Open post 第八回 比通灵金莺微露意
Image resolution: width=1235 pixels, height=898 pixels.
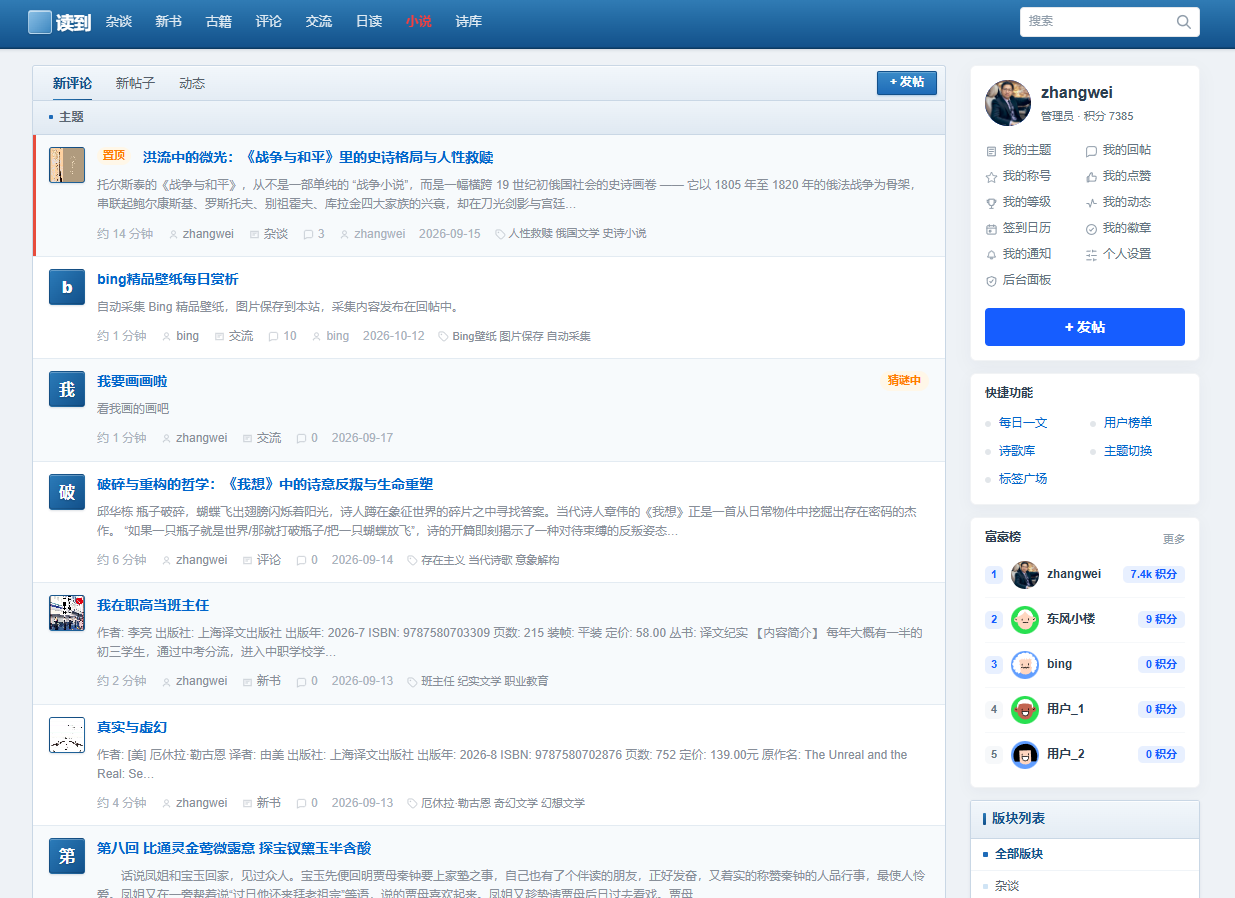click(x=234, y=848)
